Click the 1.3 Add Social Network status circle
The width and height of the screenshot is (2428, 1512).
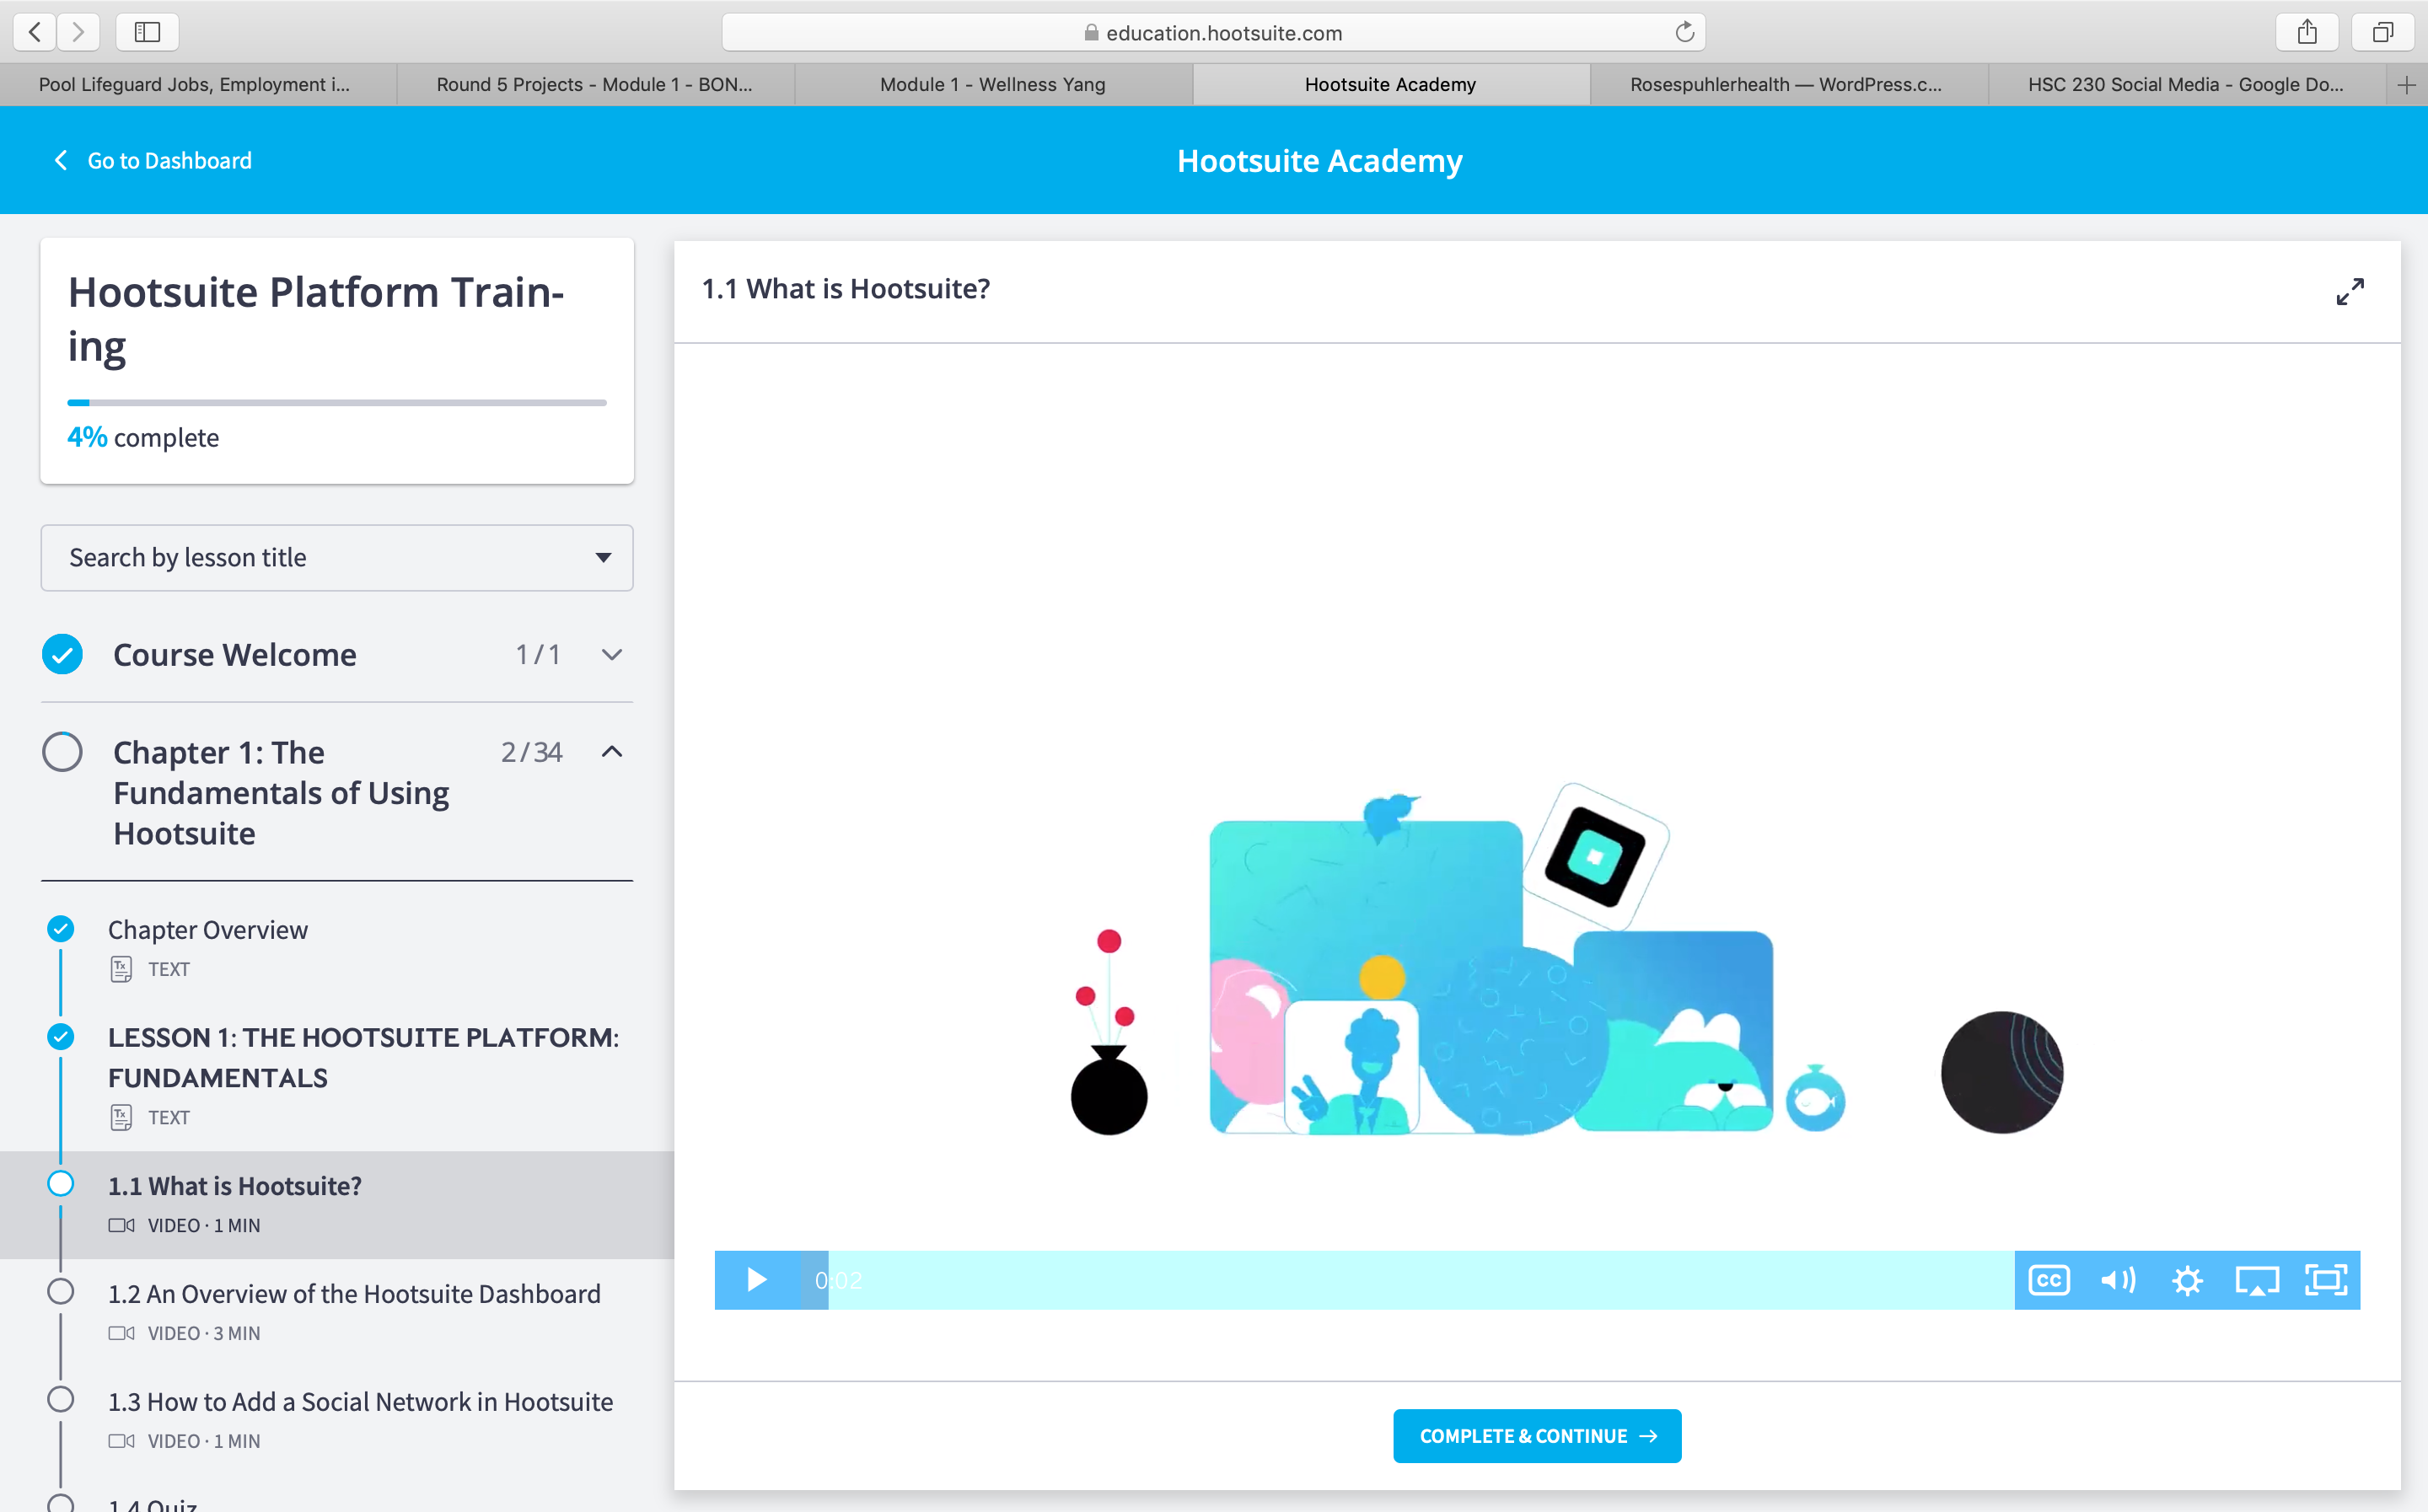(x=61, y=1400)
